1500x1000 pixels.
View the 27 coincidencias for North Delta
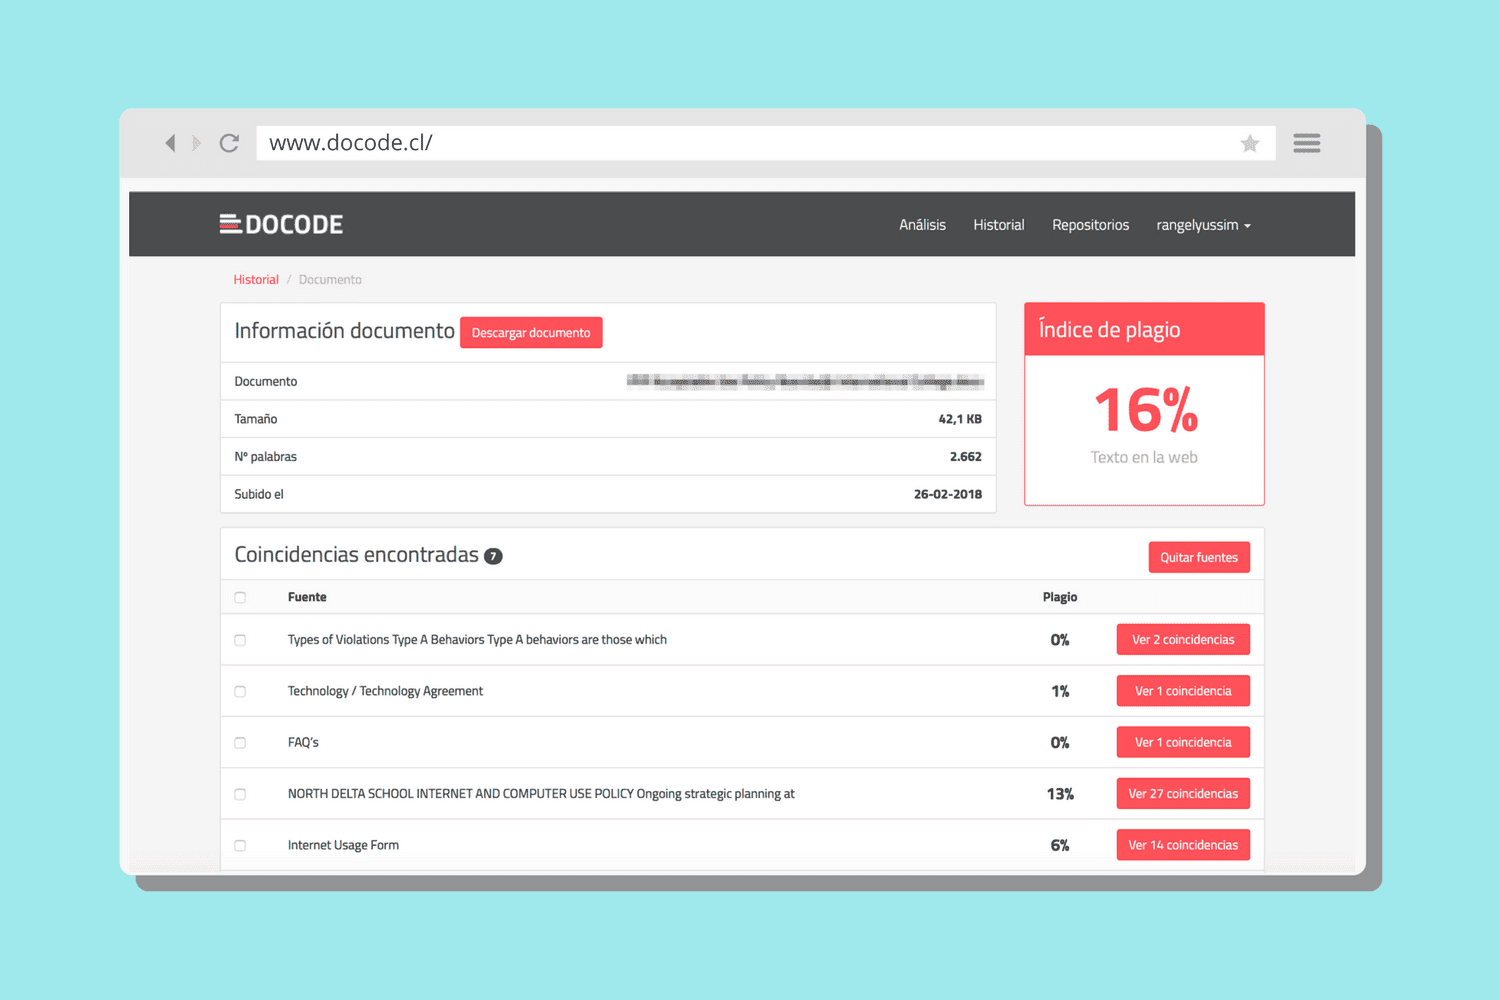pyautogui.click(x=1182, y=794)
